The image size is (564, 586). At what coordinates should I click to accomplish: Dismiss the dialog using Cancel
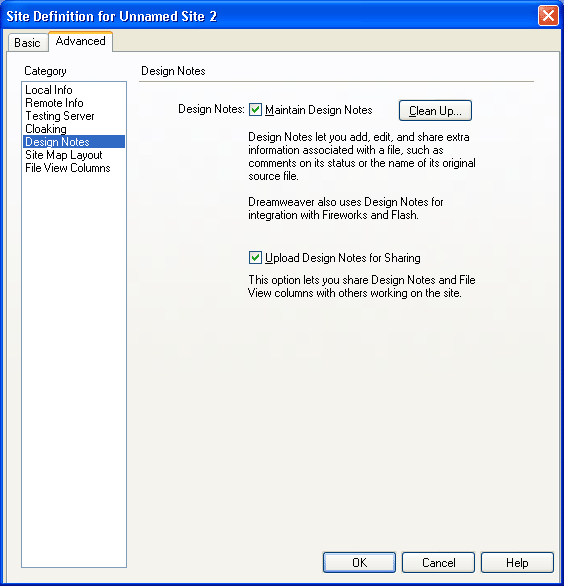[x=438, y=562]
